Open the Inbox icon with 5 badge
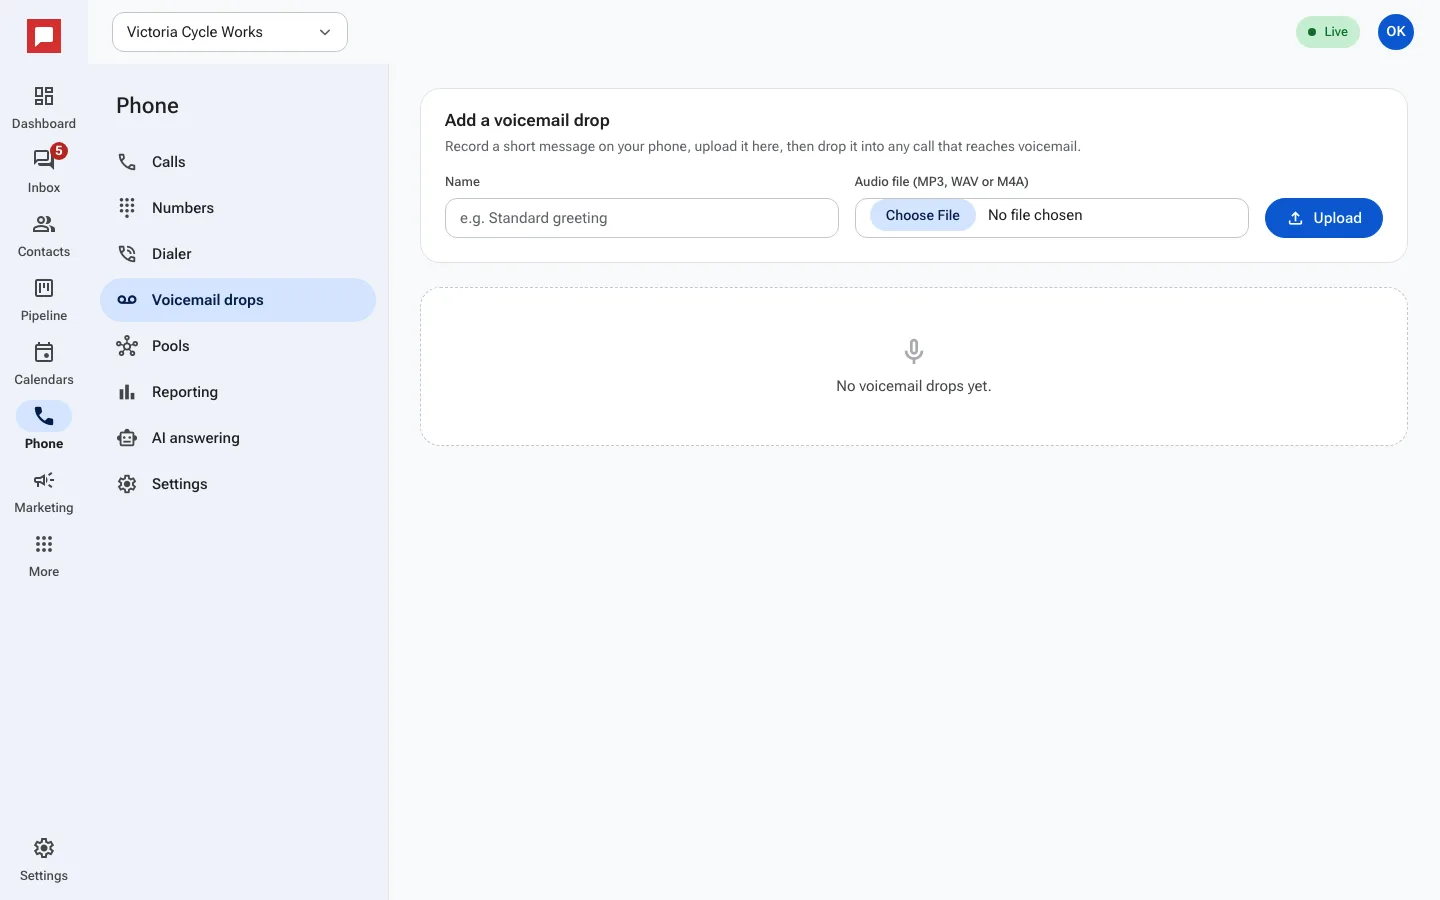This screenshot has width=1440, height=900. pos(44,160)
